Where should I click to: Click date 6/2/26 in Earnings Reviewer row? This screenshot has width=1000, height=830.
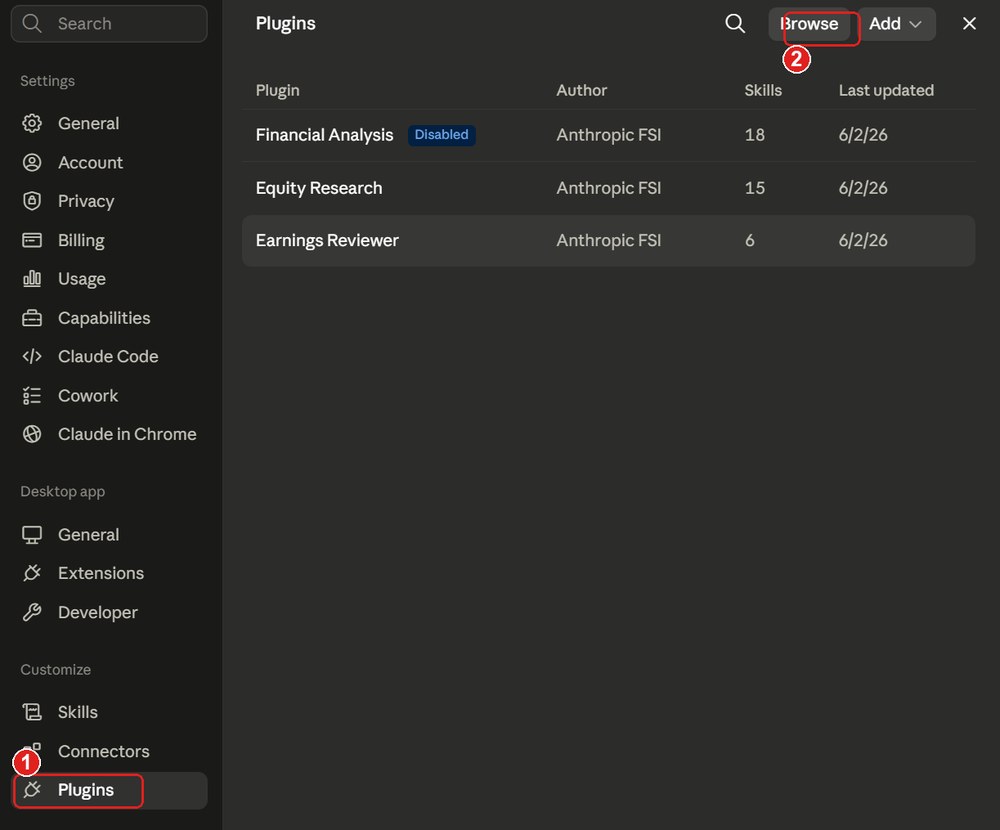click(863, 241)
